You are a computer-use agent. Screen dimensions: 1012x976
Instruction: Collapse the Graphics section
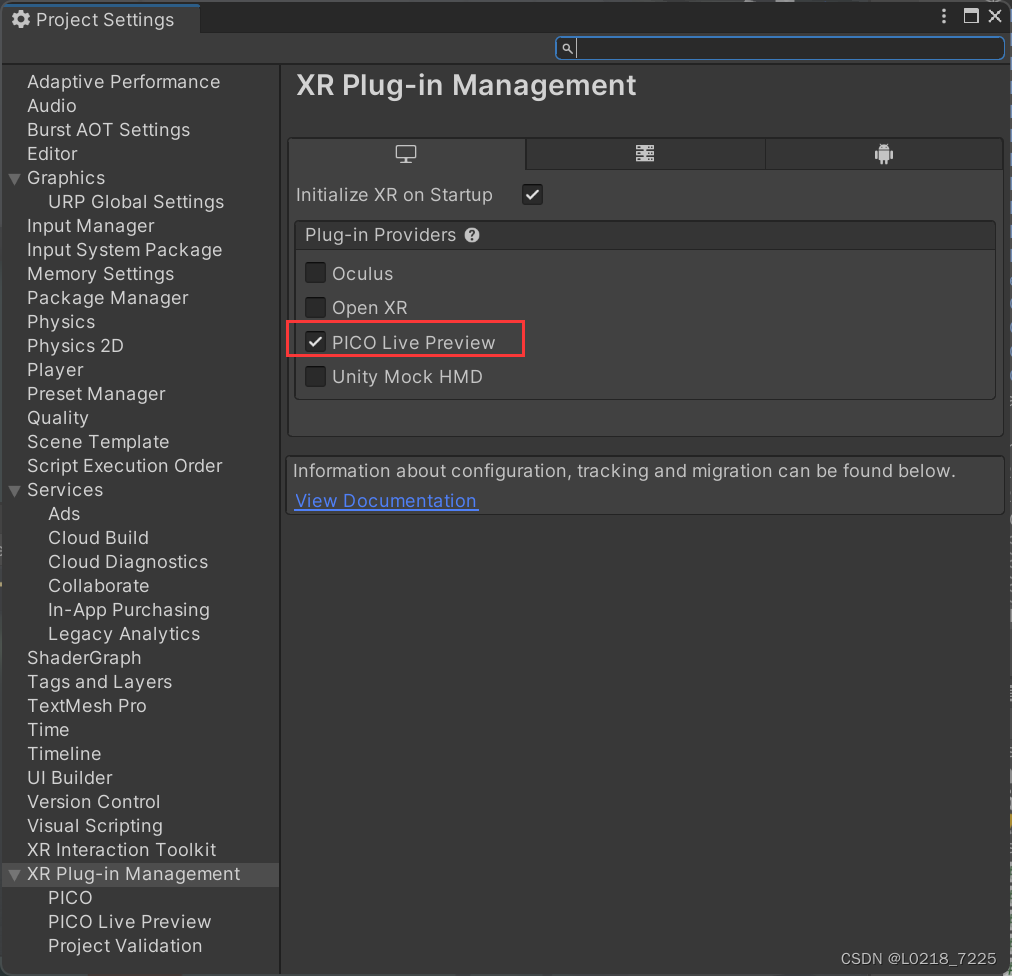click(14, 178)
